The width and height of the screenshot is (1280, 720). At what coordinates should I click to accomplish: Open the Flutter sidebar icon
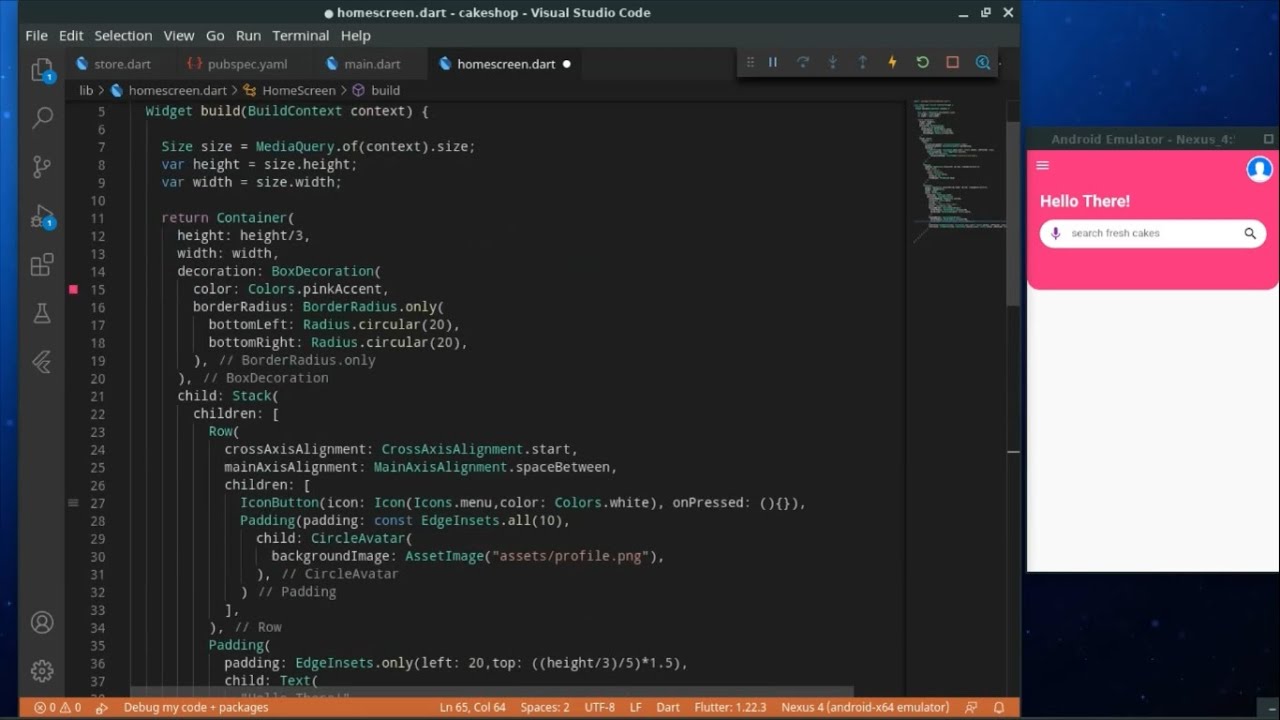point(42,361)
